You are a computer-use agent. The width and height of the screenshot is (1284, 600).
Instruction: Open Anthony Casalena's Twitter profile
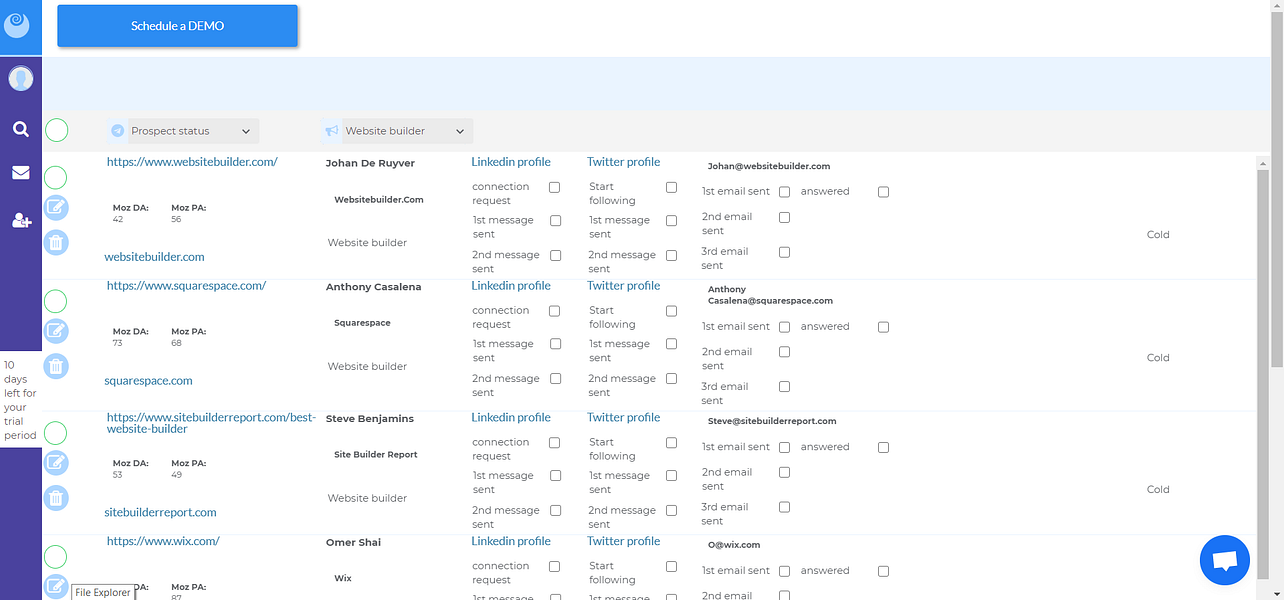(x=624, y=286)
